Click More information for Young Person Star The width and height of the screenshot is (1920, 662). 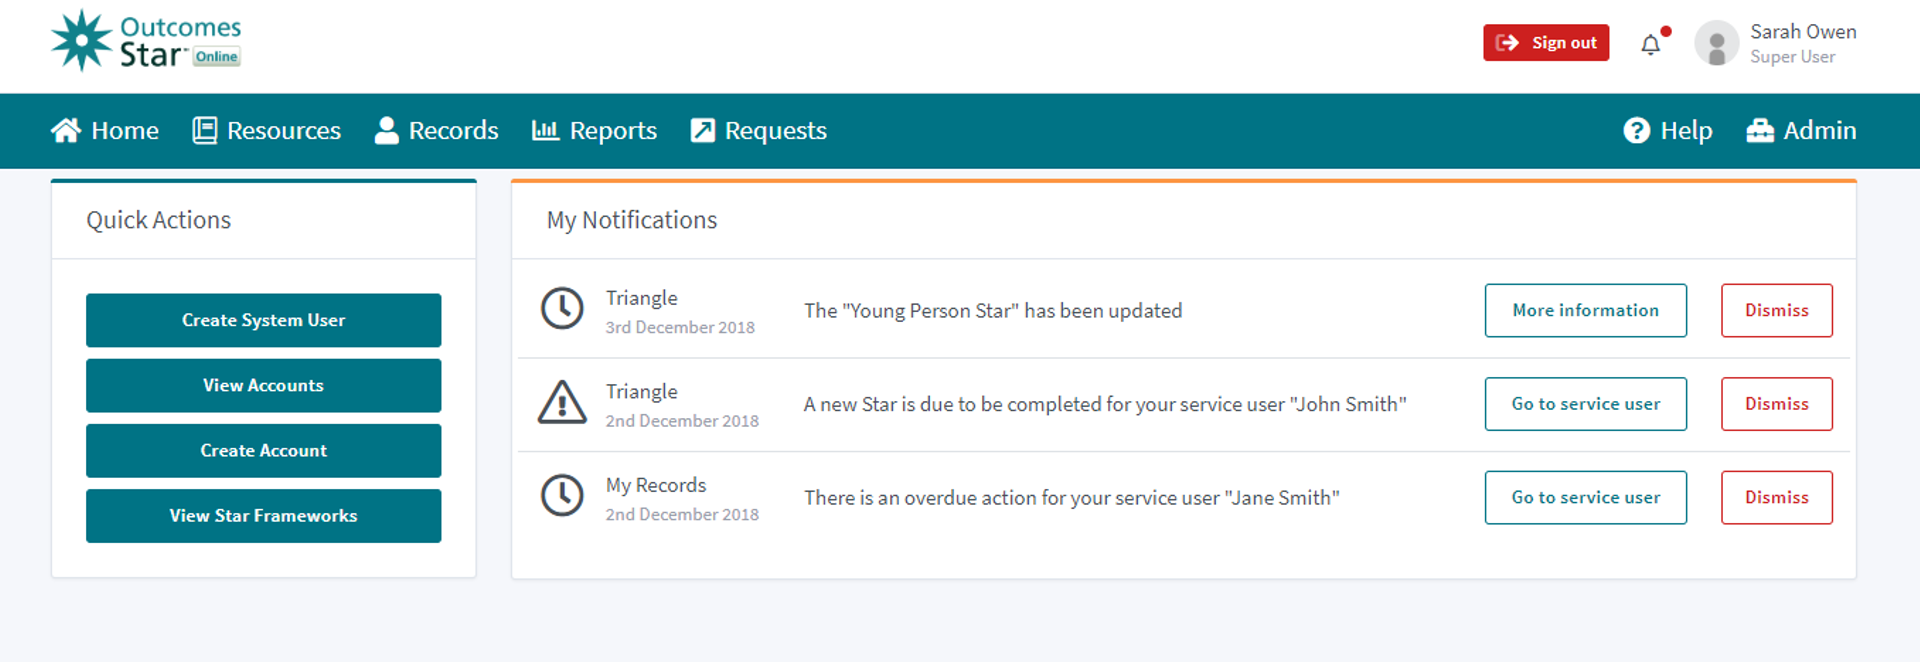click(1585, 311)
